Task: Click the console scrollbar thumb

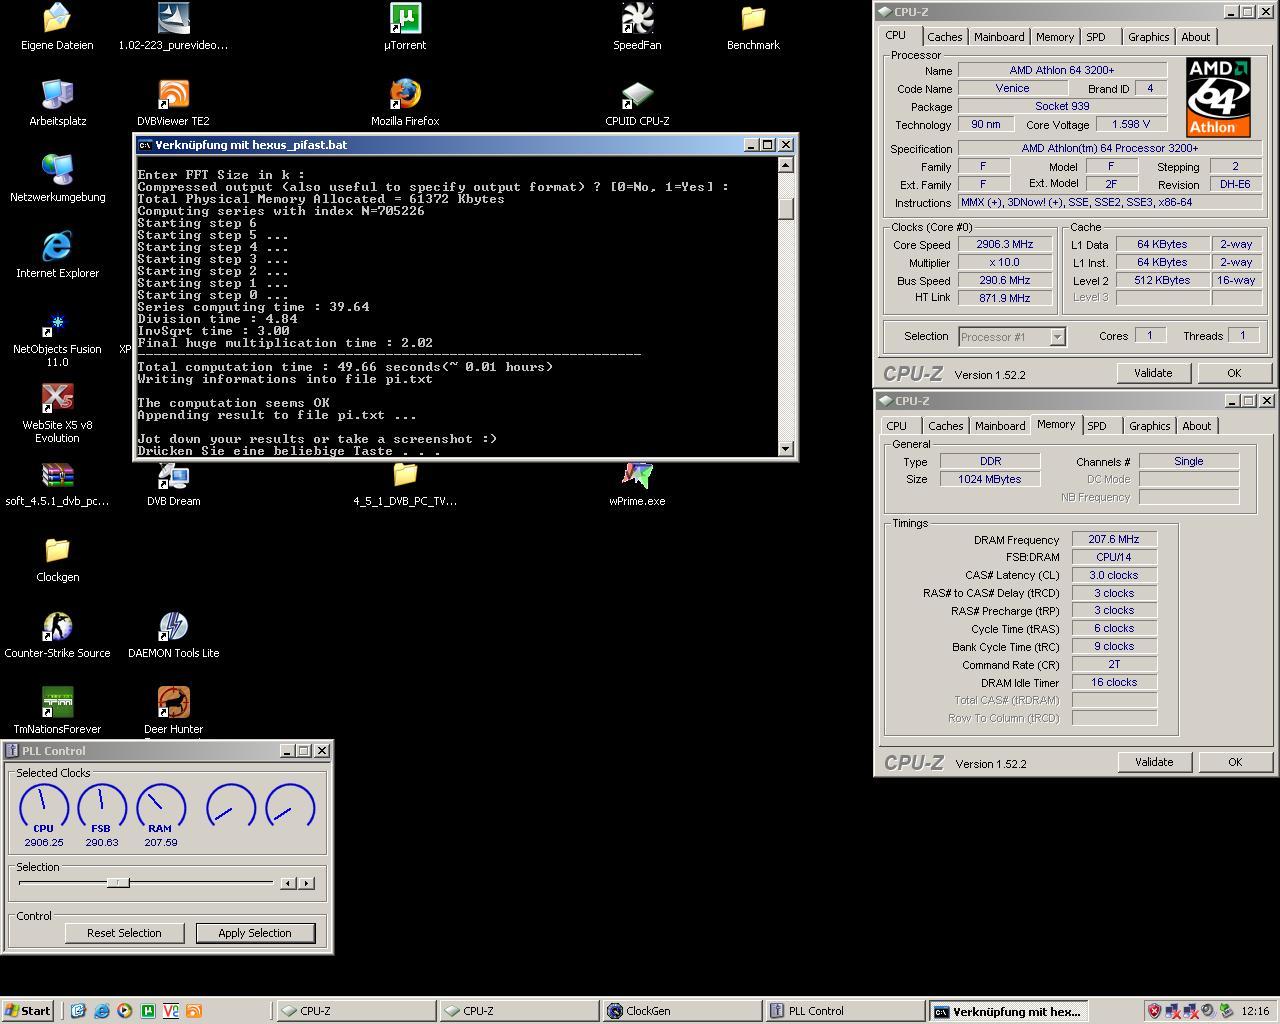Action: 786,209
